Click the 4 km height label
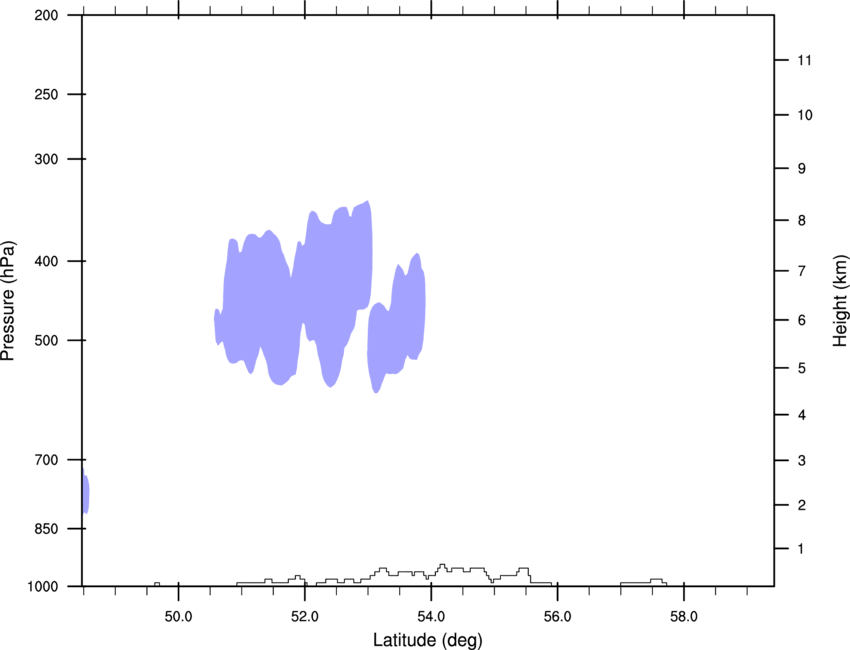 coord(802,415)
